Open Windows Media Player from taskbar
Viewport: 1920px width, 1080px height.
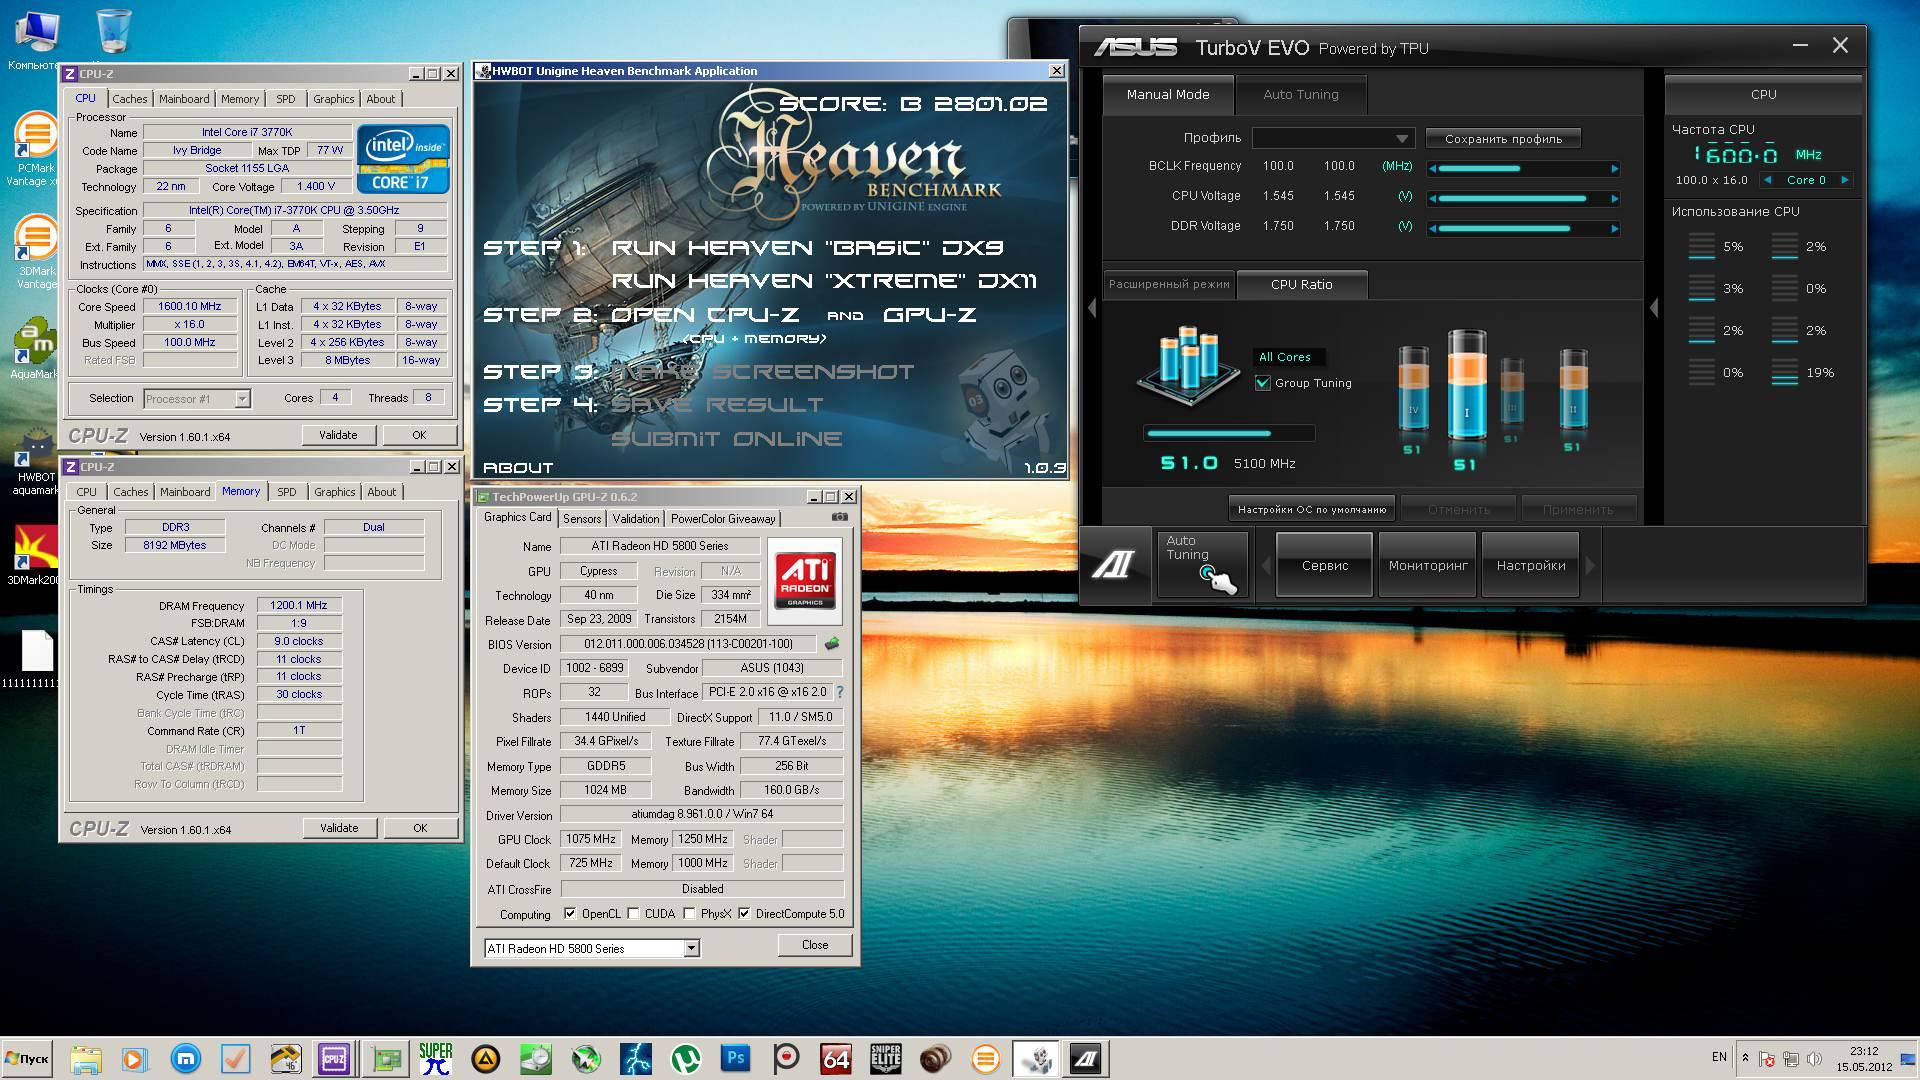click(x=134, y=1059)
